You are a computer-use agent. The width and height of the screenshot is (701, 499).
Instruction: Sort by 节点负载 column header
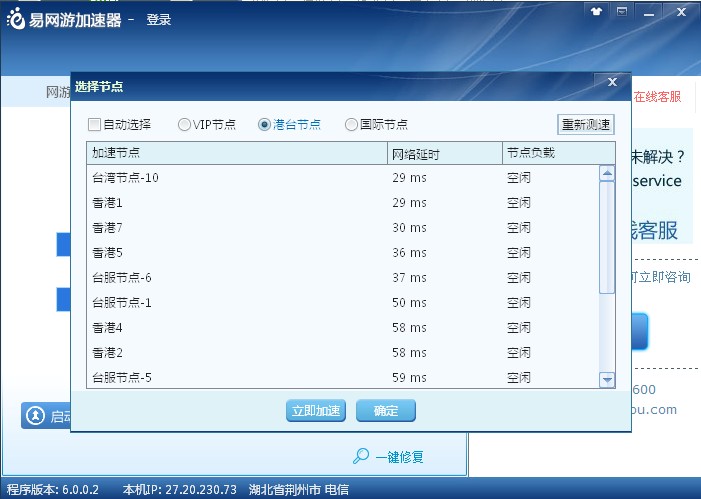click(x=559, y=153)
